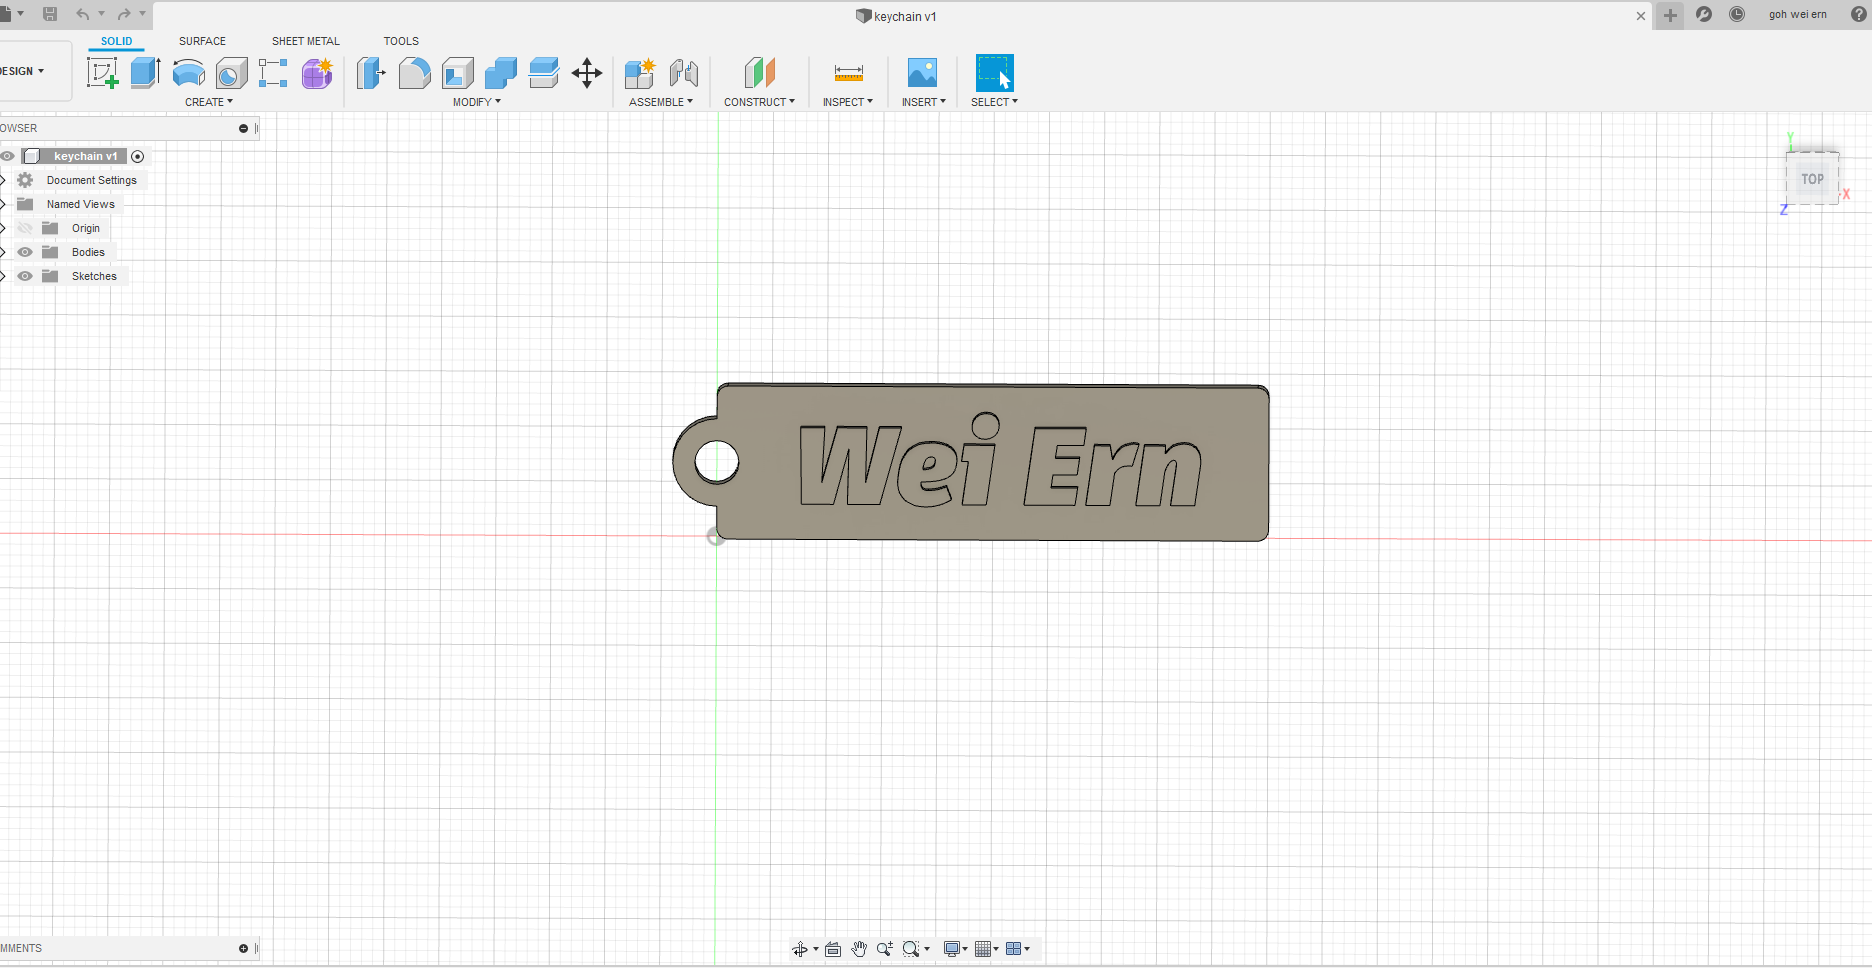
Task: Select the keychain v1 root component
Action: point(85,156)
